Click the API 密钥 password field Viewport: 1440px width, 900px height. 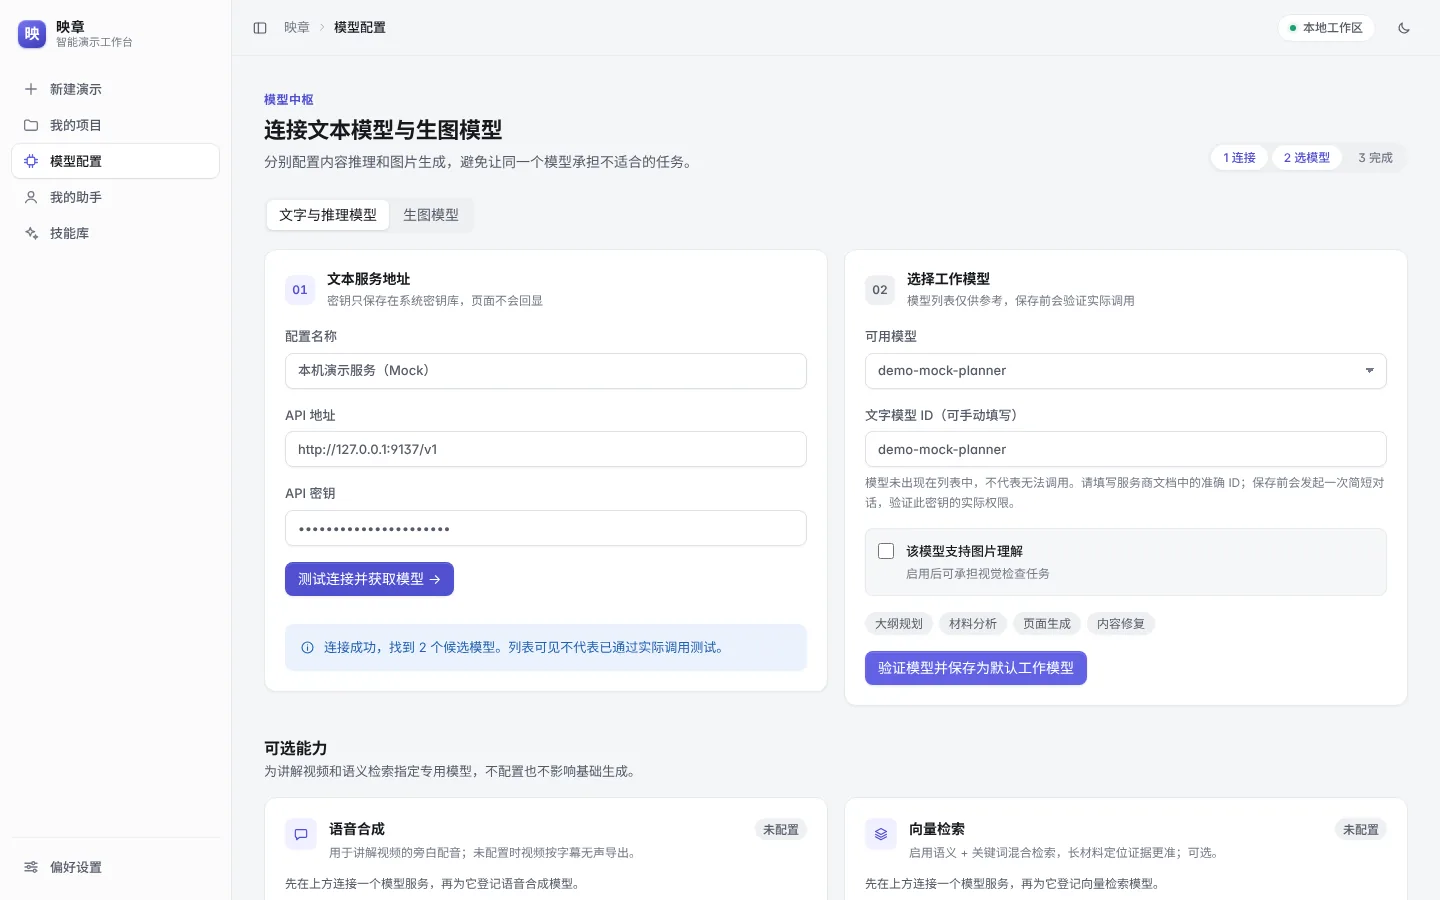(546, 528)
